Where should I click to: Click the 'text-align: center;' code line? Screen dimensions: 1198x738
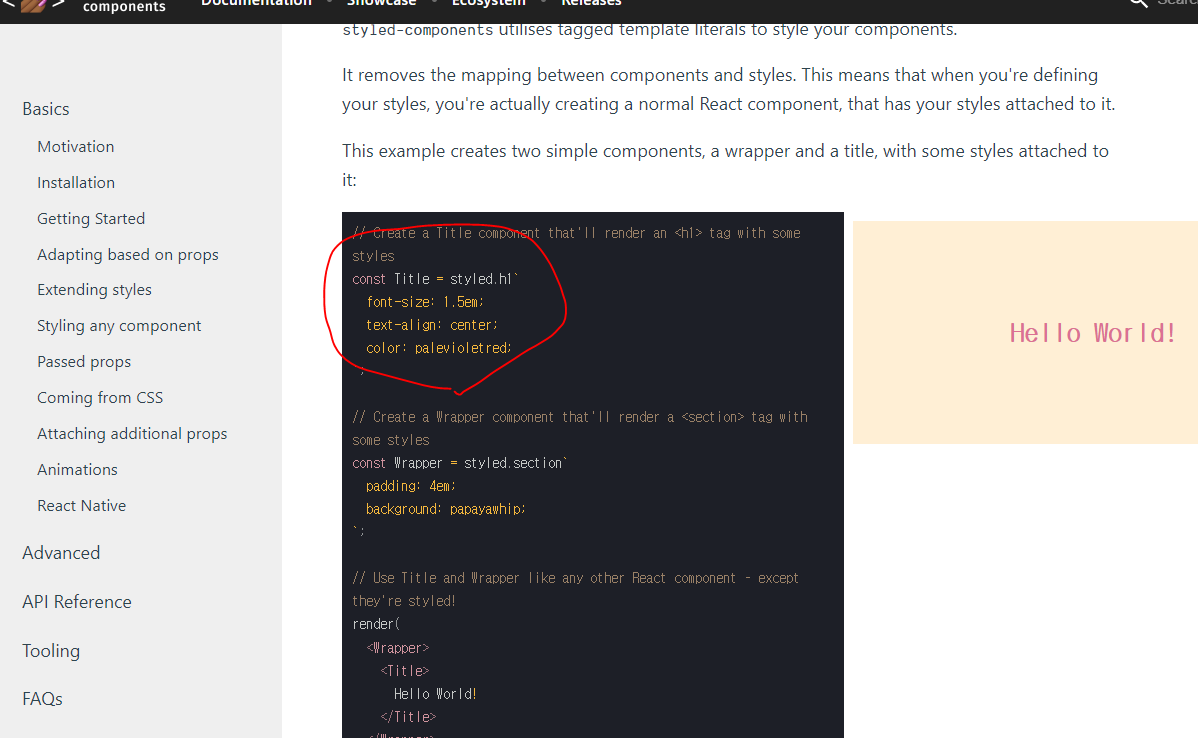(432, 325)
